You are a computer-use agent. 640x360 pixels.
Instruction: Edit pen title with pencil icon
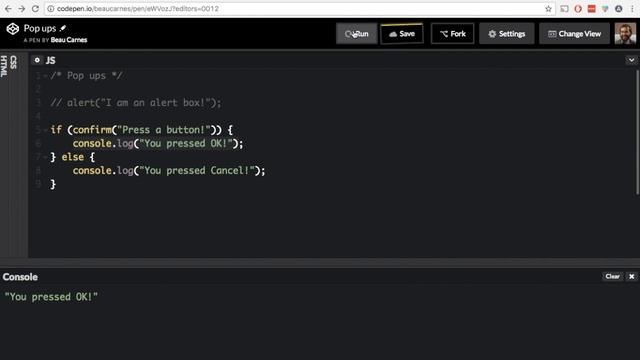(63, 28)
